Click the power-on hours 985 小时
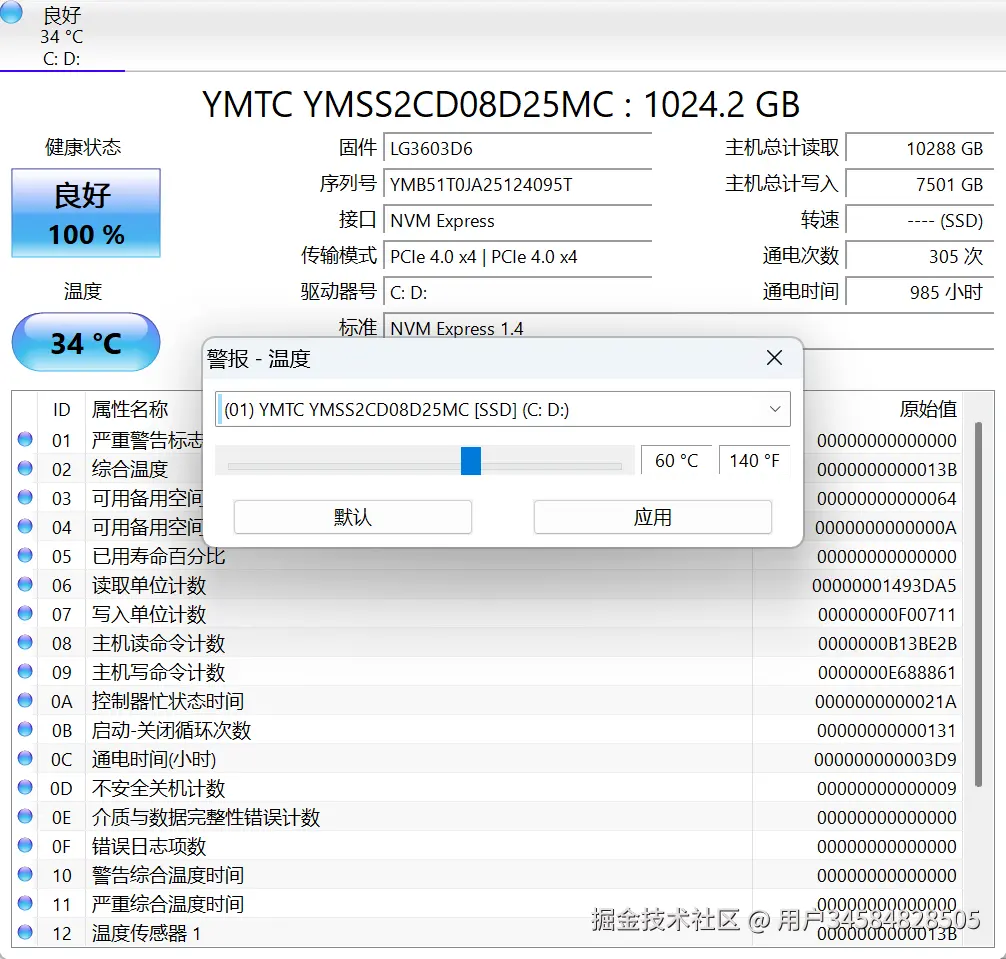 [x=919, y=293]
